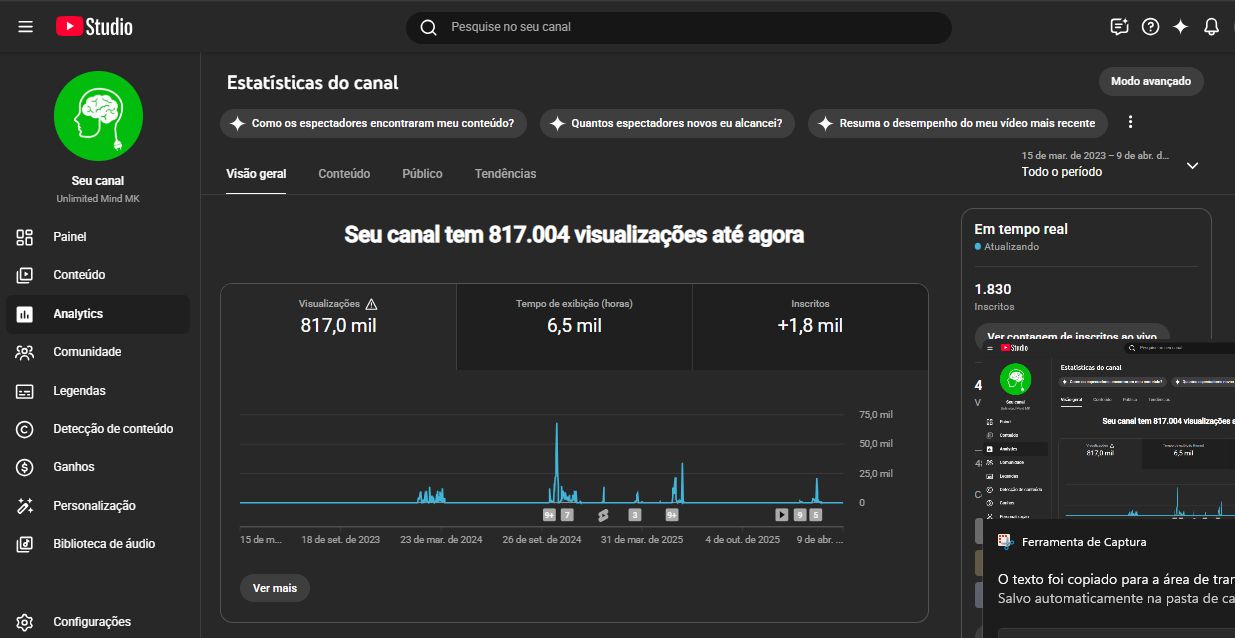Click the Estatísticas do canal title

tap(313, 83)
